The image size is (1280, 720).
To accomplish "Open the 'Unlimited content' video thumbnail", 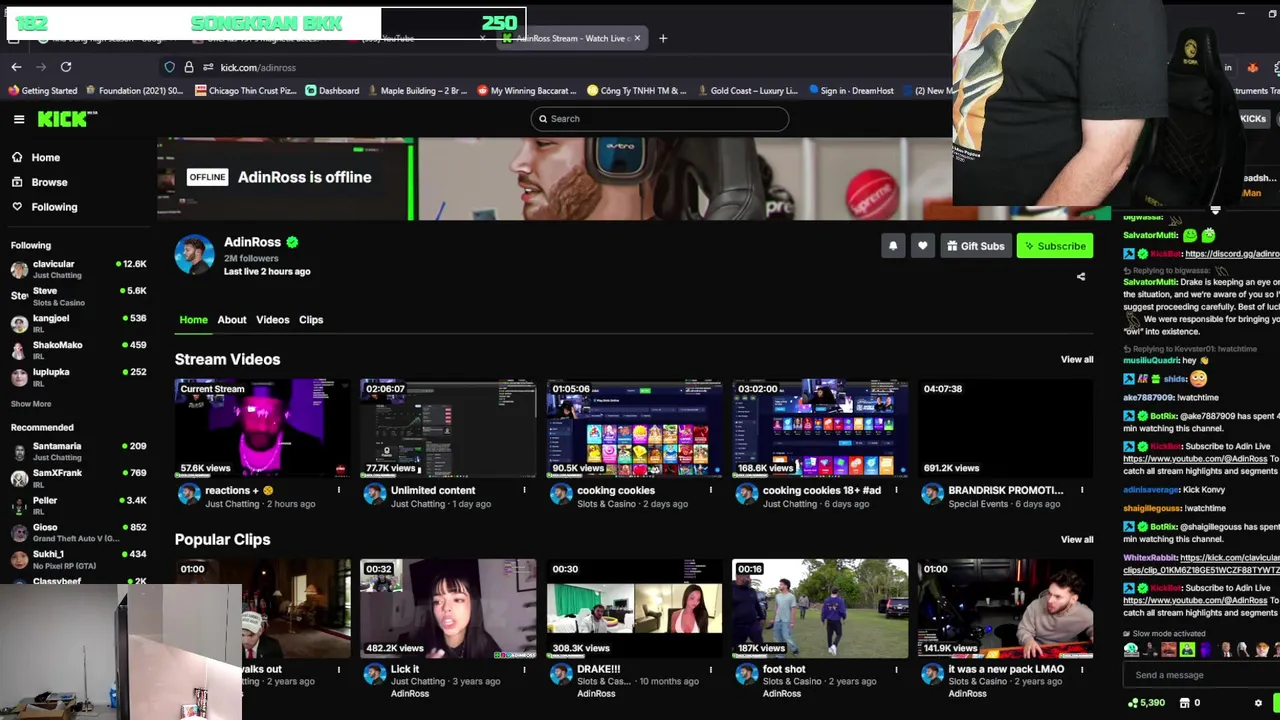I will point(448,428).
